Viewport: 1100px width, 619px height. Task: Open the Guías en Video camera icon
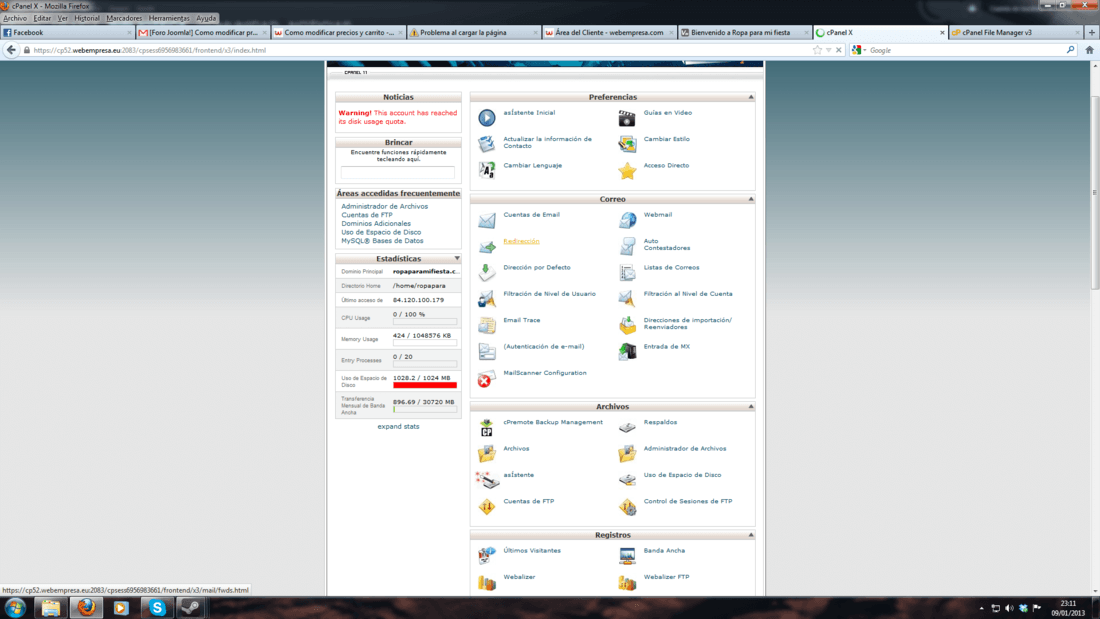pyautogui.click(x=627, y=117)
